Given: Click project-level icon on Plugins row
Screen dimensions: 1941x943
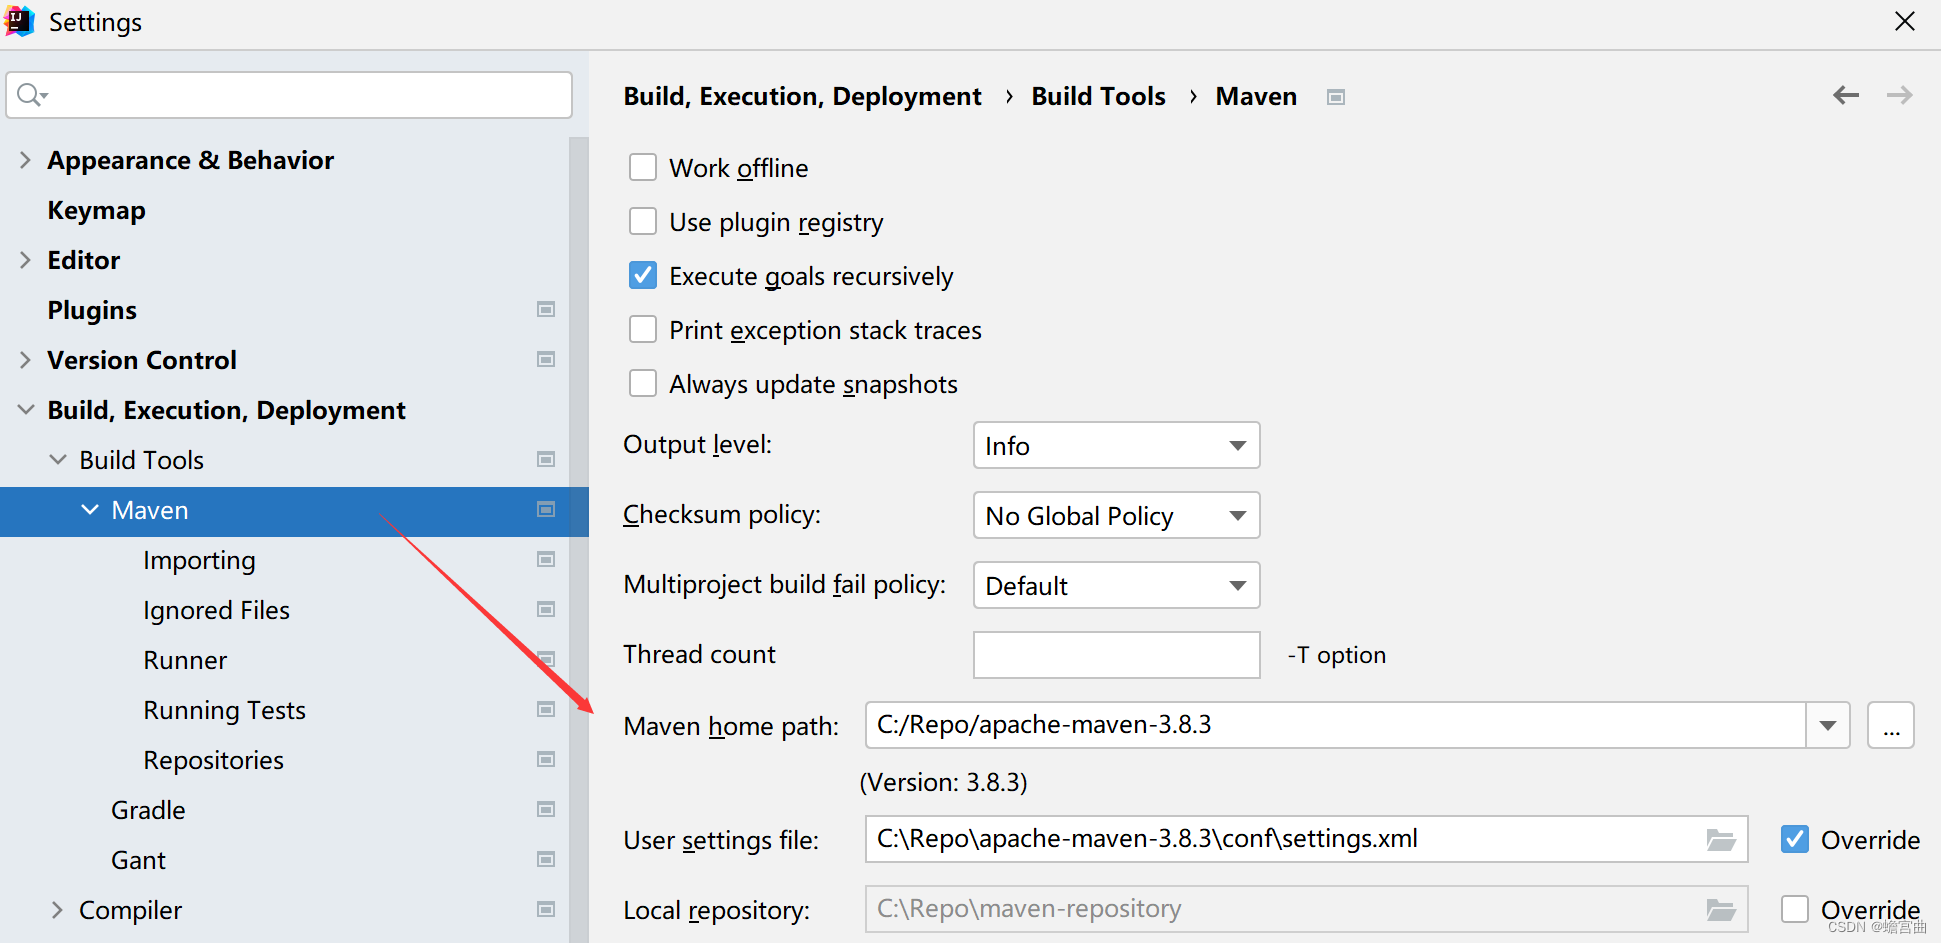Looking at the screenshot, I should pos(546,309).
